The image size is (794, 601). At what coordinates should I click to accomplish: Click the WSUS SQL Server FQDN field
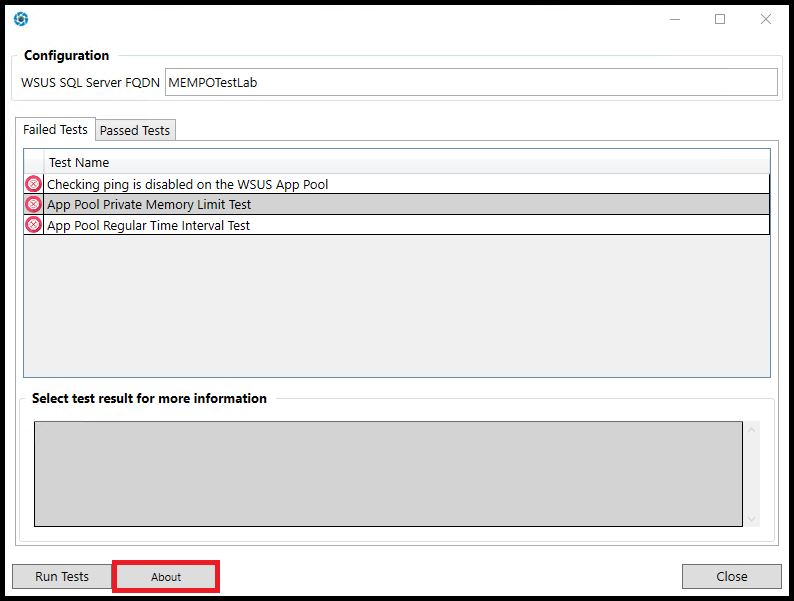[470, 82]
